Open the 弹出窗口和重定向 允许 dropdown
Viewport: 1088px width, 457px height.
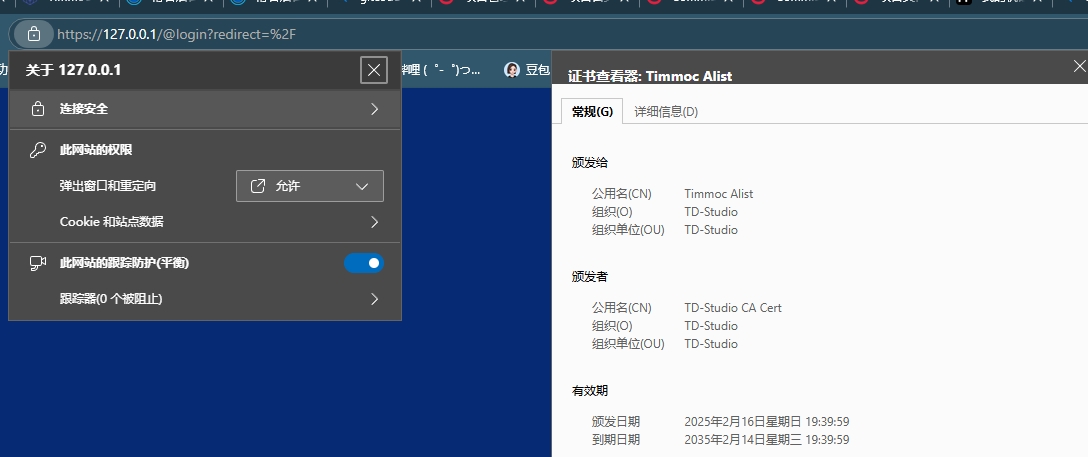pos(309,186)
